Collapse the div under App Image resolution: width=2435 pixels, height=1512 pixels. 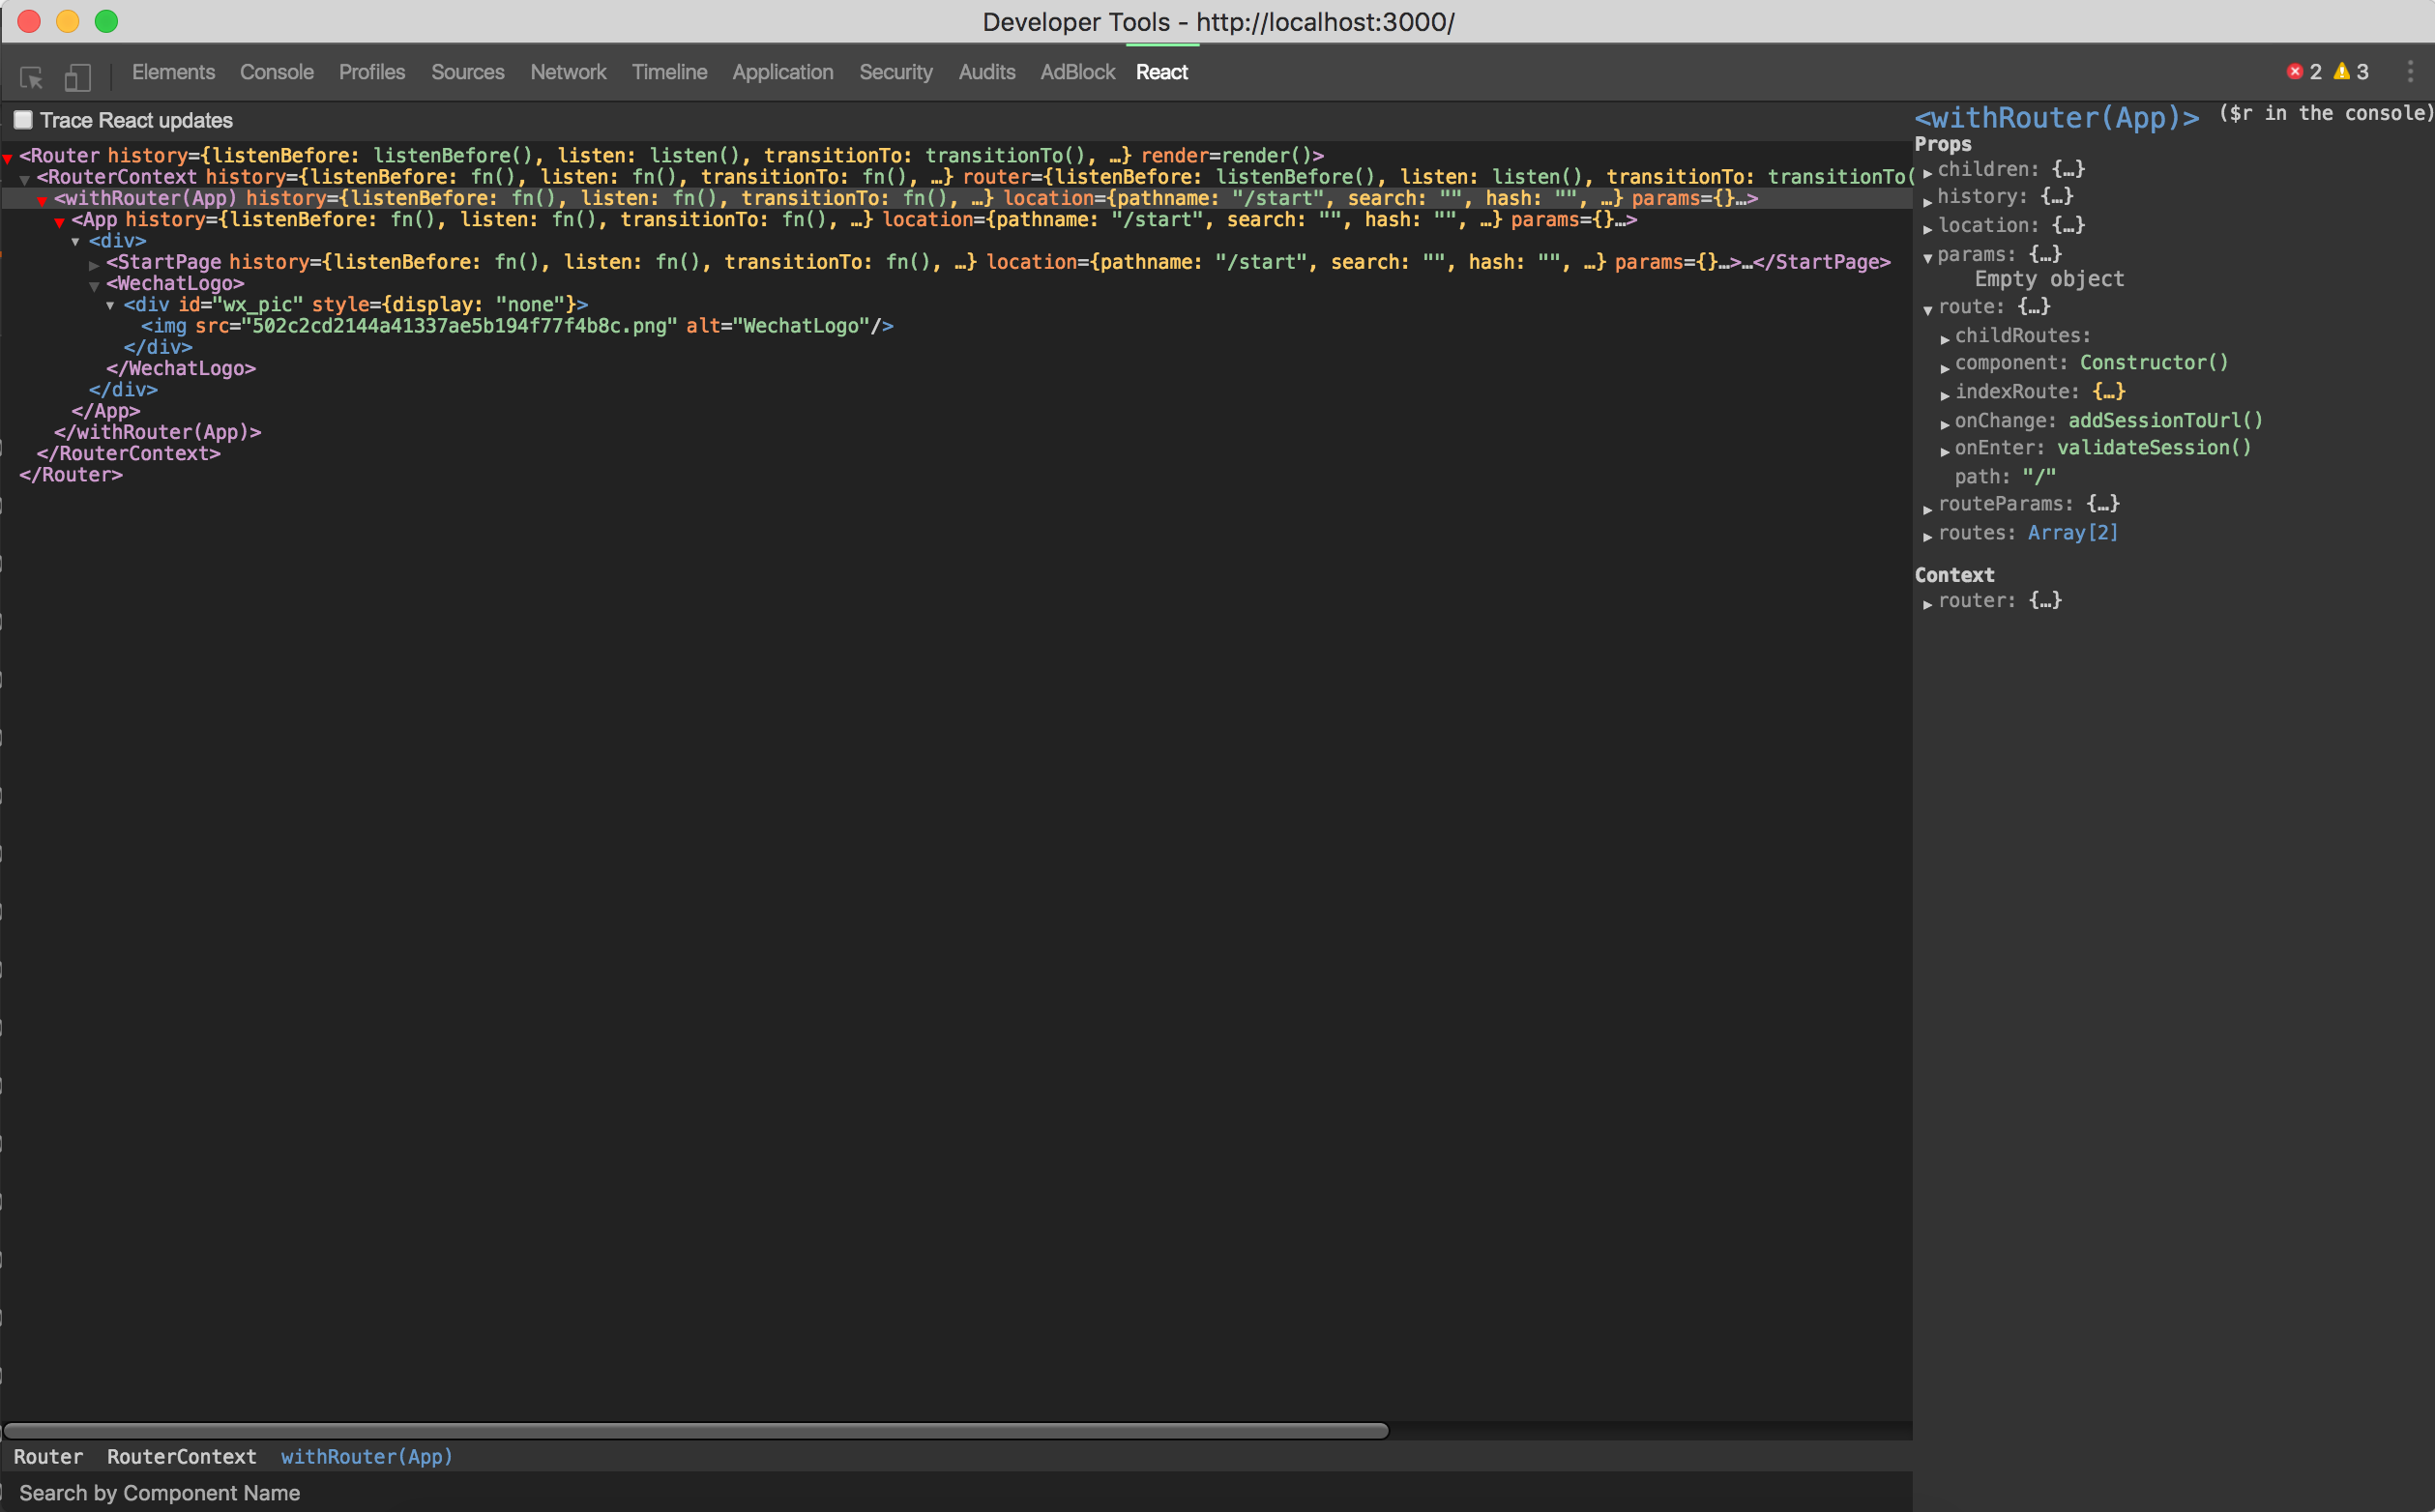pos(76,242)
